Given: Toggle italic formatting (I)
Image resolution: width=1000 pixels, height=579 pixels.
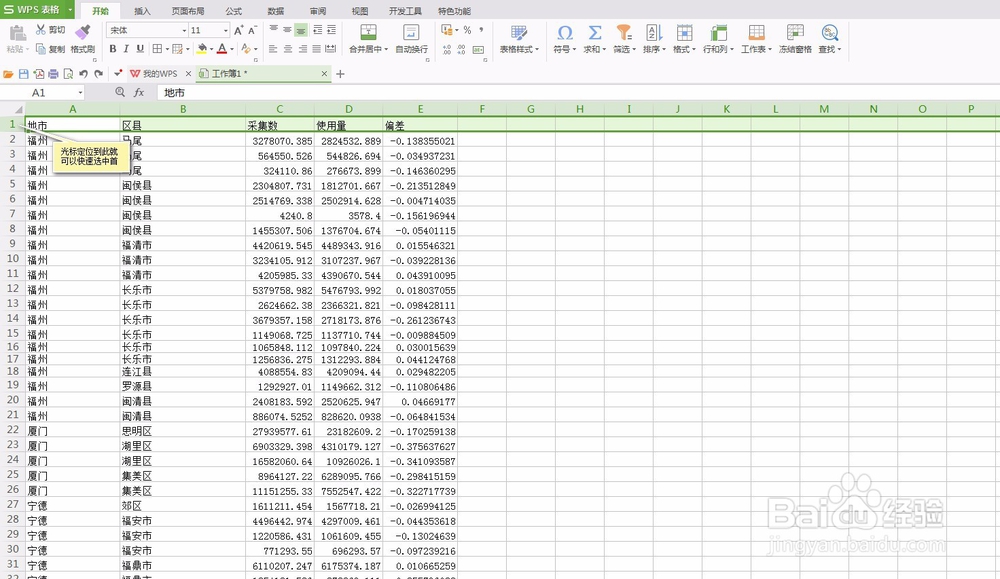Looking at the screenshot, I should click(126, 48).
